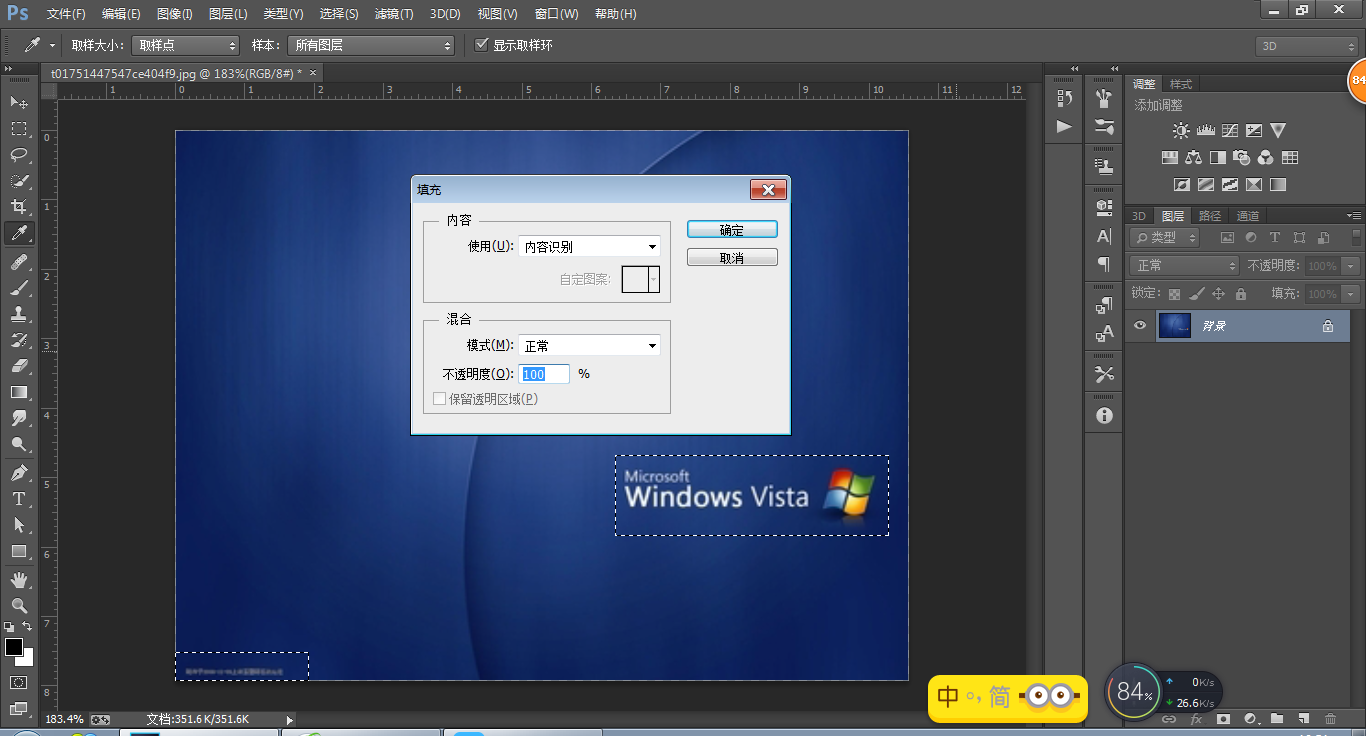Select the Move tool
This screenshot has width=1366, height=736.
pyautogui.click(x=19, y=103)
